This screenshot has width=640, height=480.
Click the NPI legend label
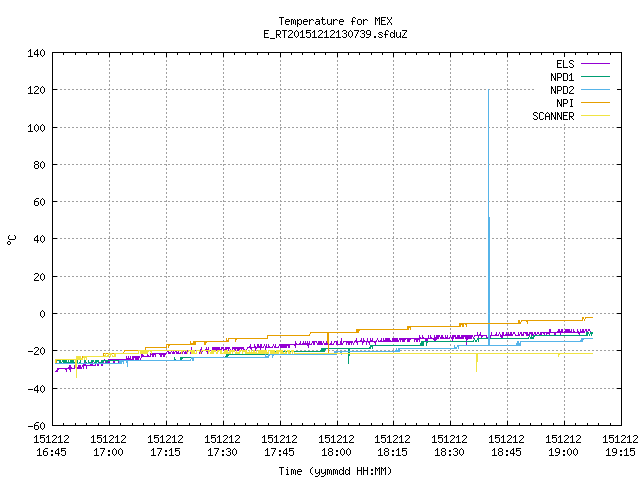click(x=565, y=103)
